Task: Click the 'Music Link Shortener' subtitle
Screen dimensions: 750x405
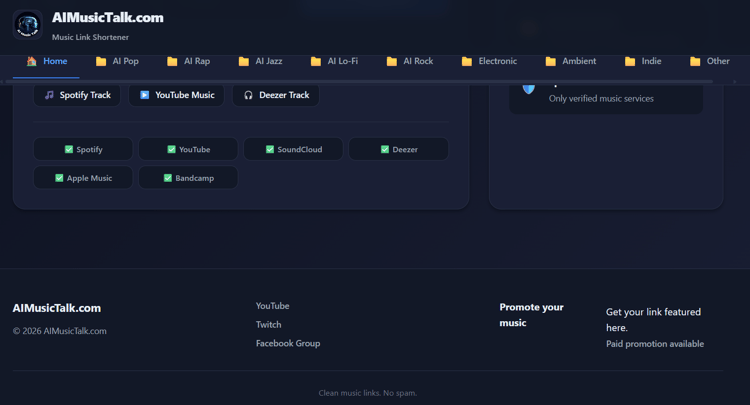Action: coord(90,37)
